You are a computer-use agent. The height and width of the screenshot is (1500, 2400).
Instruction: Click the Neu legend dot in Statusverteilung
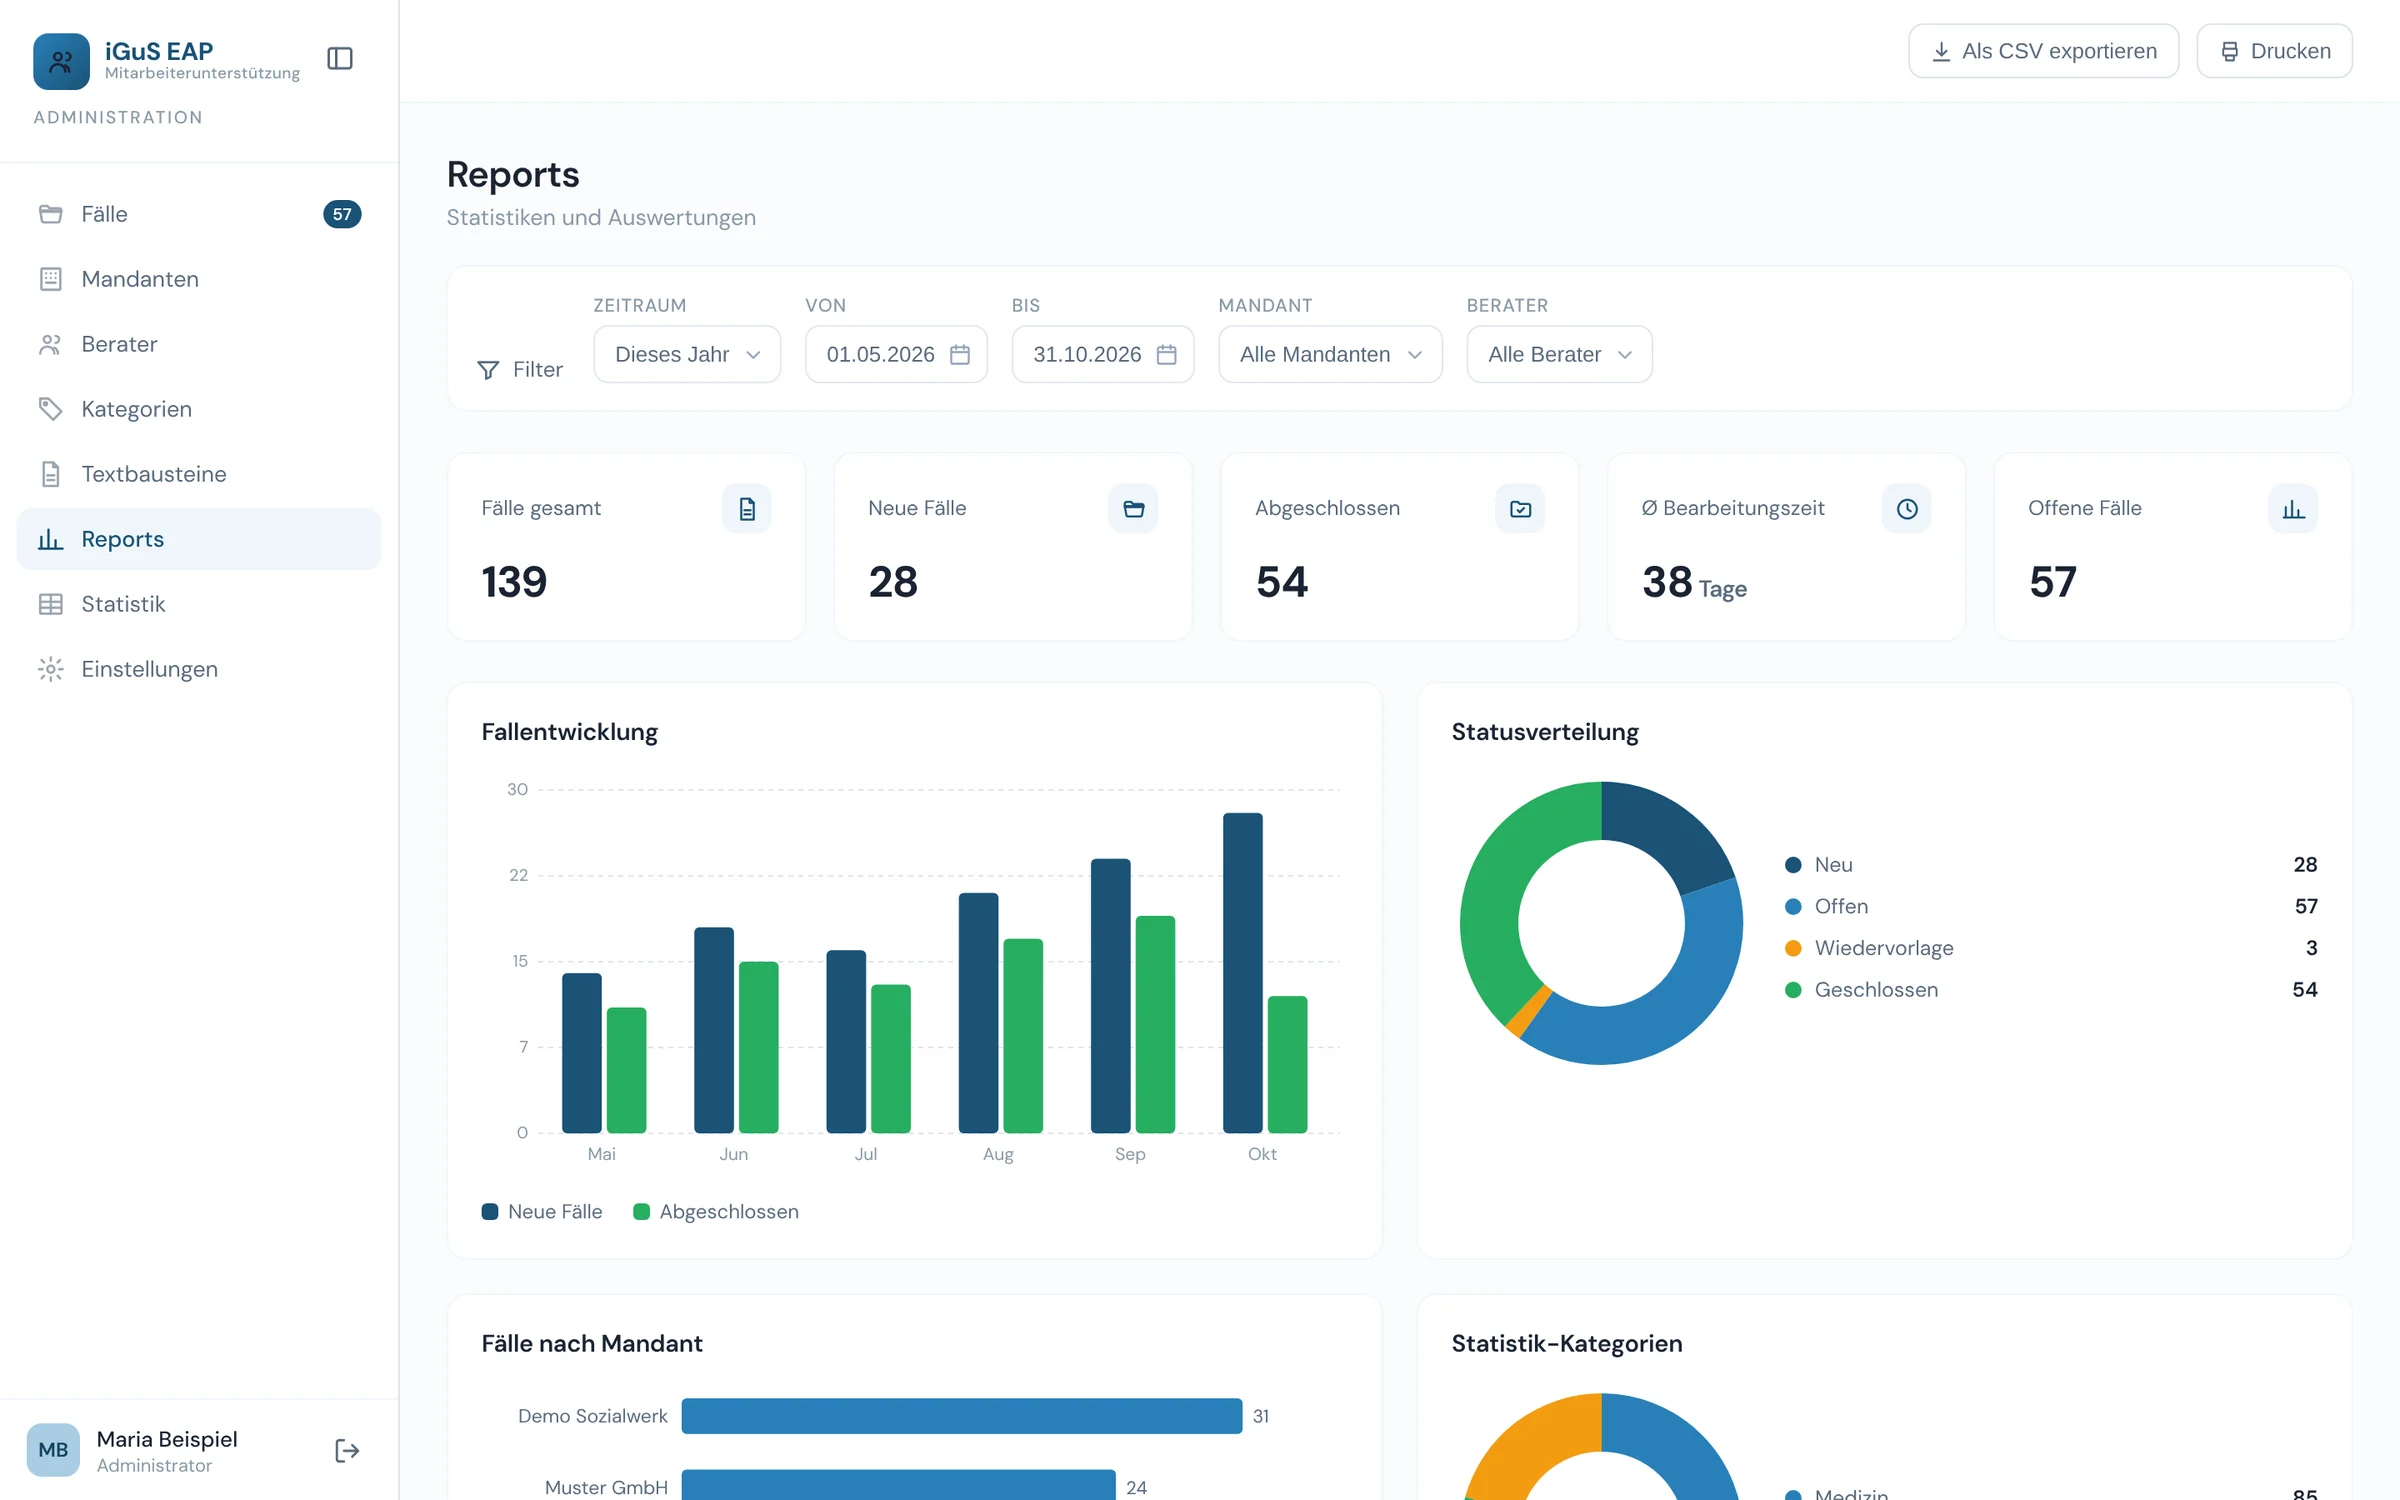[1793, 865]
